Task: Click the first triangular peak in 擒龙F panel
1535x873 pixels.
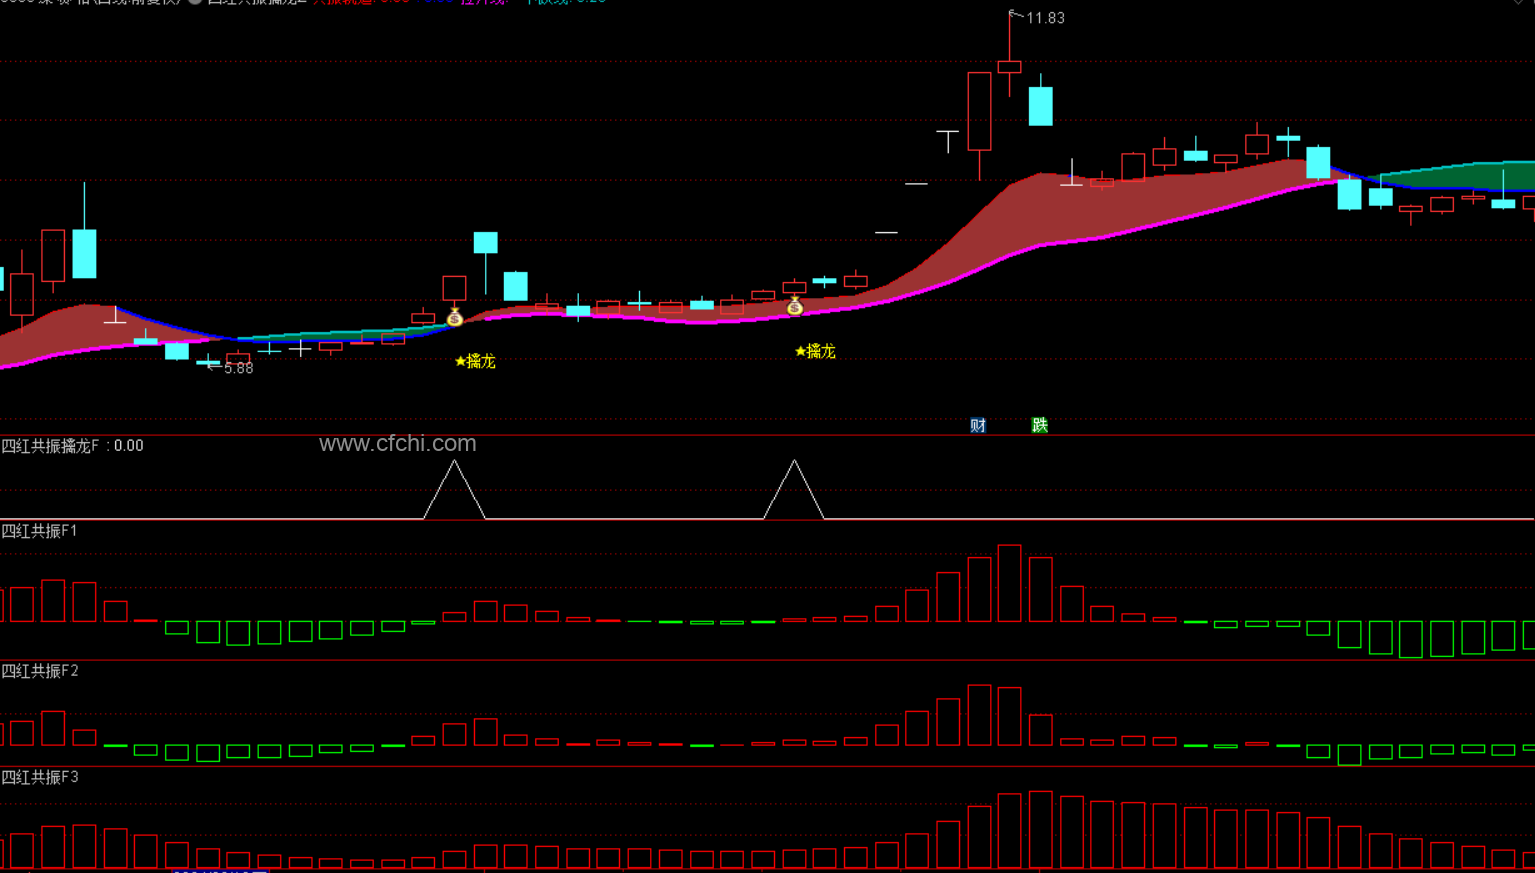Action: pos(455,490)
